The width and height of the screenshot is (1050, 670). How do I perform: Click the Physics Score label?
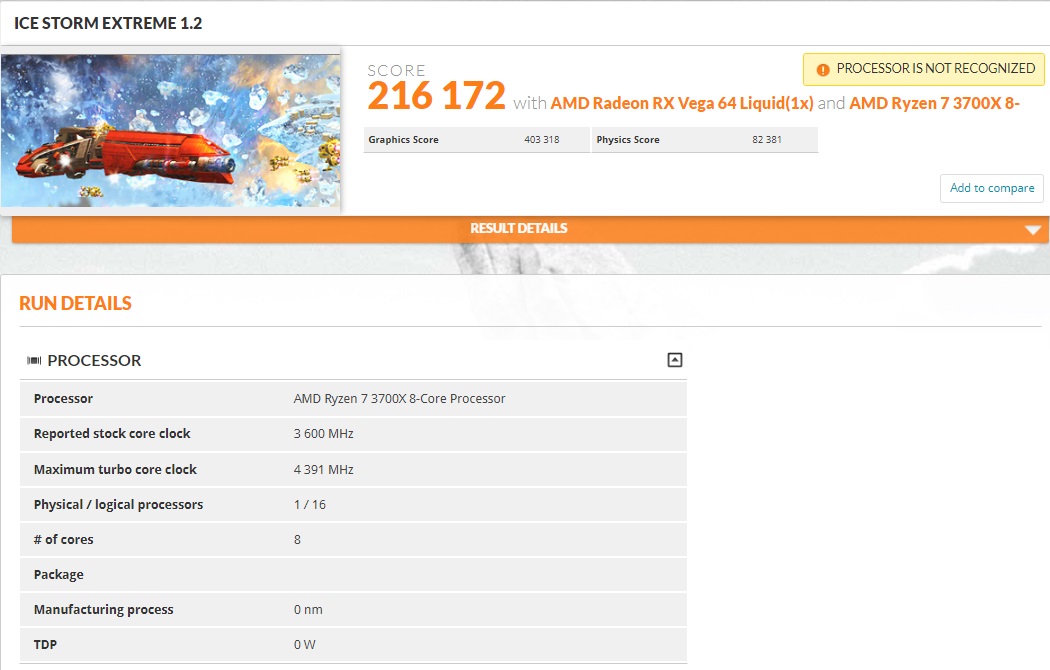tap(628, 139)
